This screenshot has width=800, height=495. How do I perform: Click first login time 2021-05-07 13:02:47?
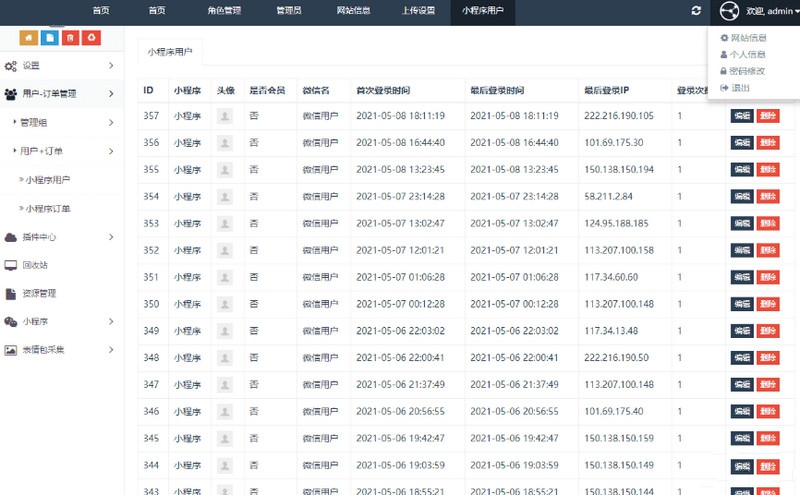(401, 224)
